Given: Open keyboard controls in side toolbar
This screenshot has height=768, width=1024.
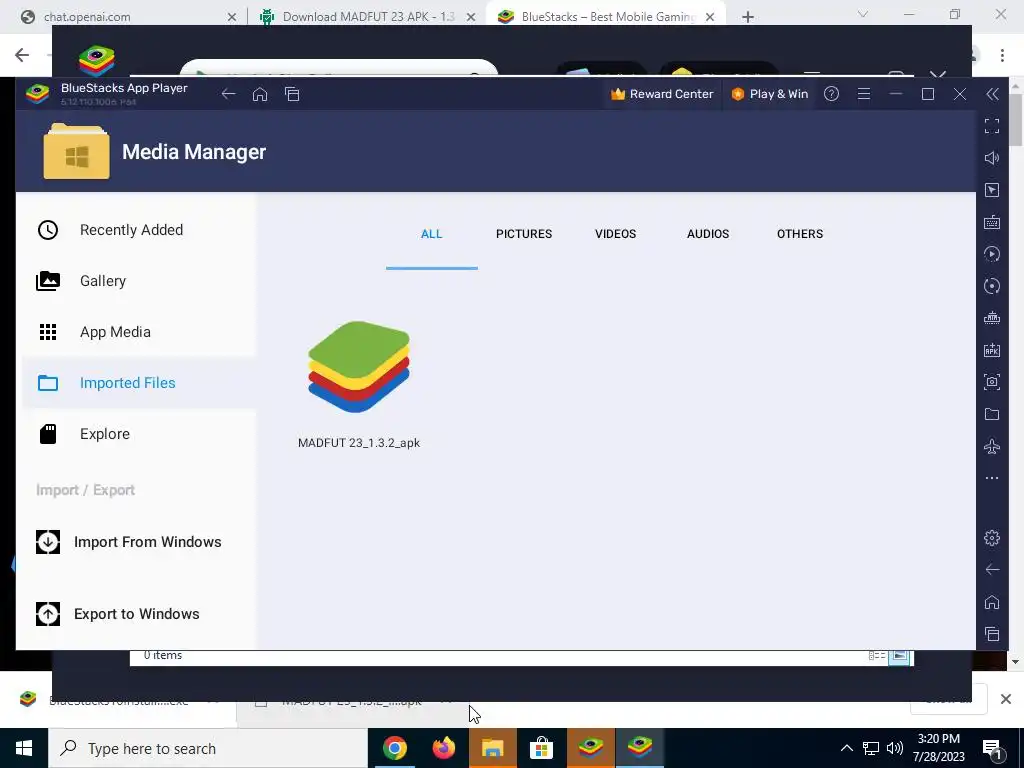Looking at the screenshot, I should coord(992,222).
